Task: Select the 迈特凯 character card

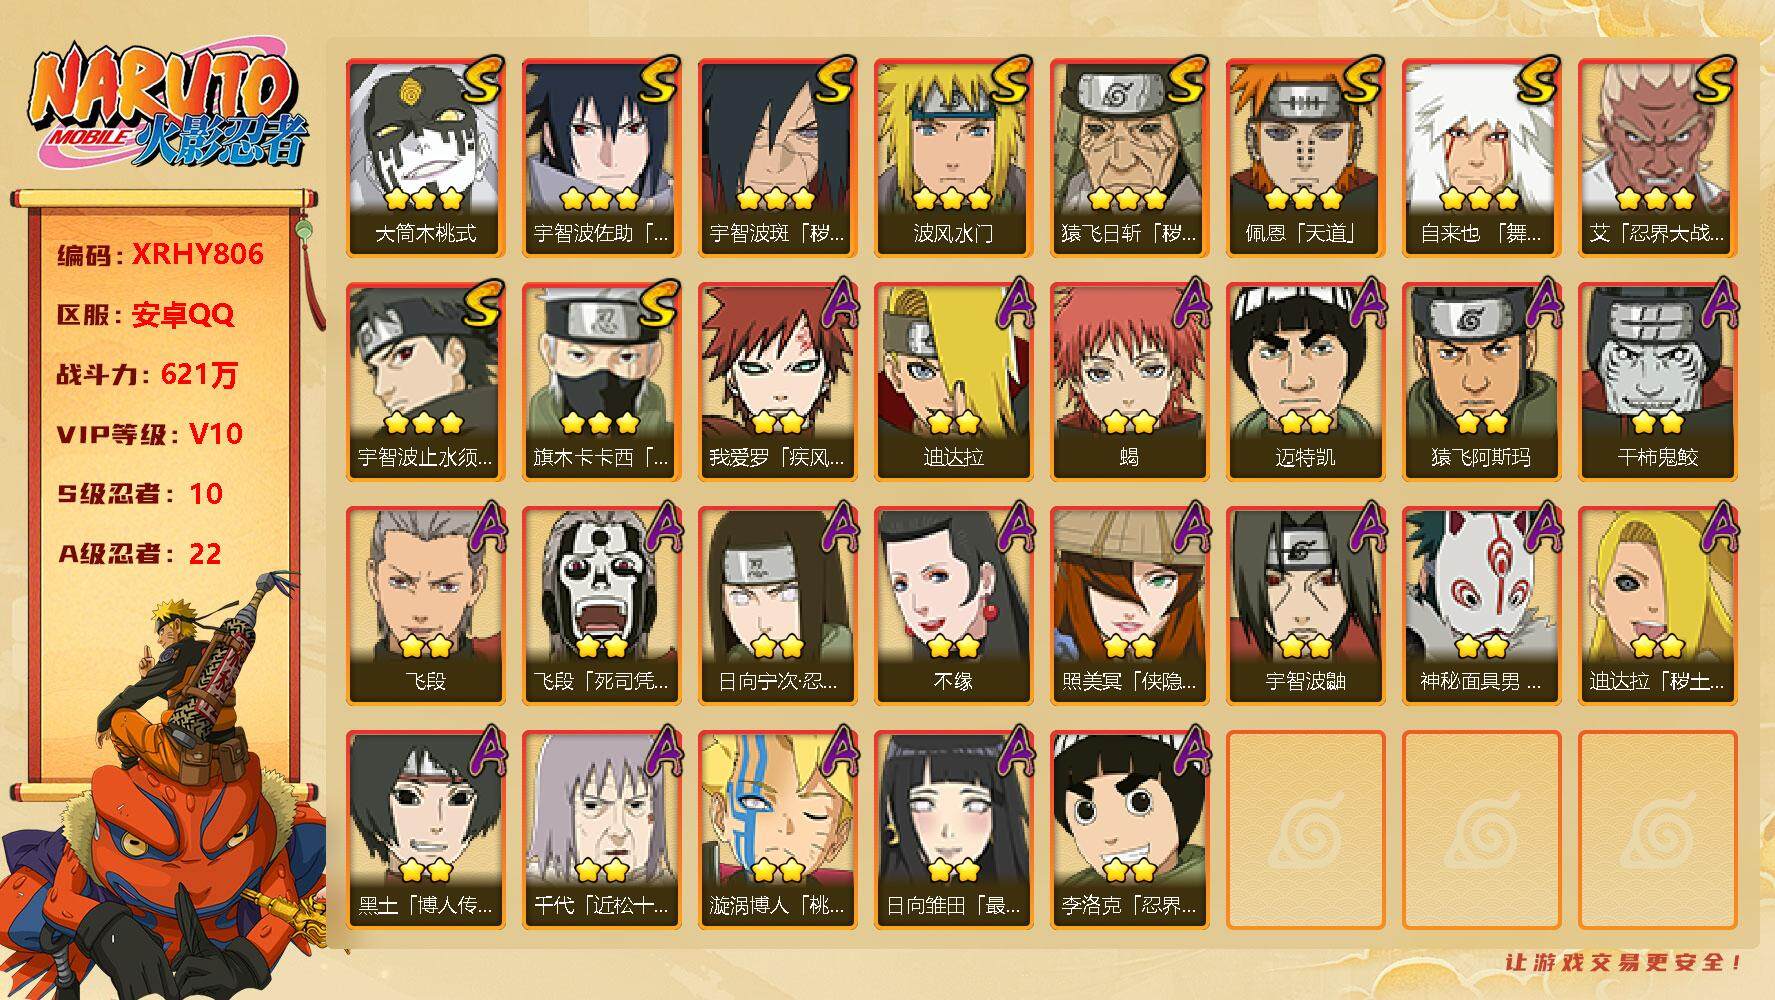Action: (x=1305, y=382)
